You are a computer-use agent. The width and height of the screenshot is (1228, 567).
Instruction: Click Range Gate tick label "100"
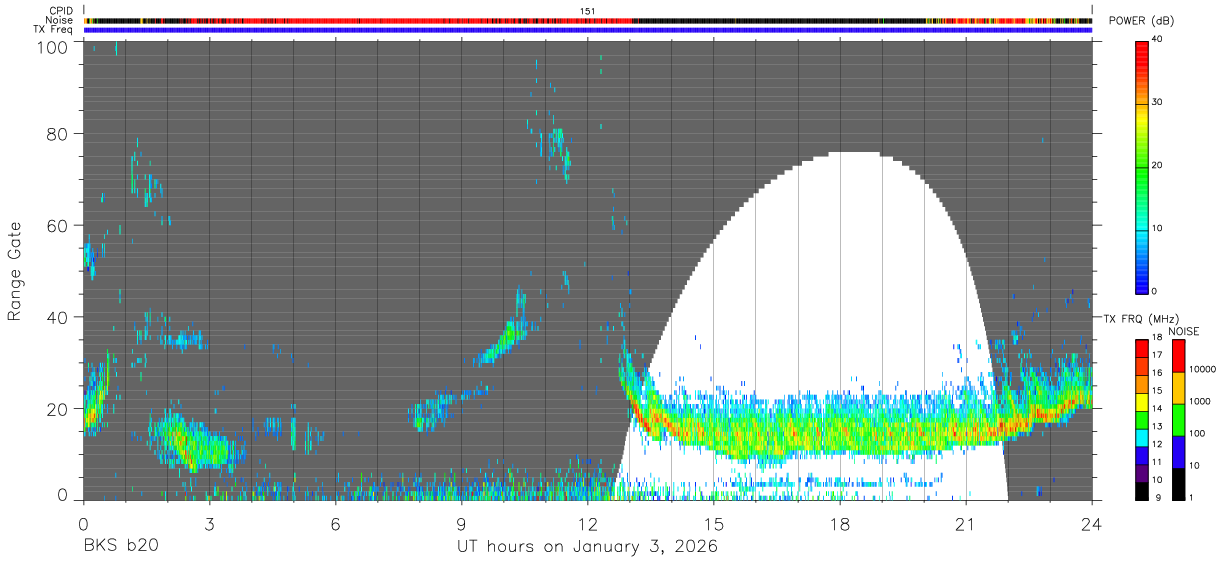(51, 47)
